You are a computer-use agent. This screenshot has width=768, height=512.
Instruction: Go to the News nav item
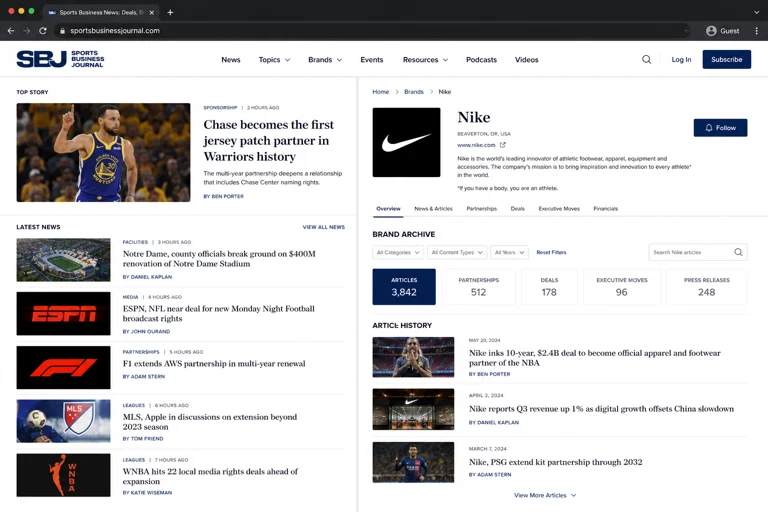click(x=231, y=60)
